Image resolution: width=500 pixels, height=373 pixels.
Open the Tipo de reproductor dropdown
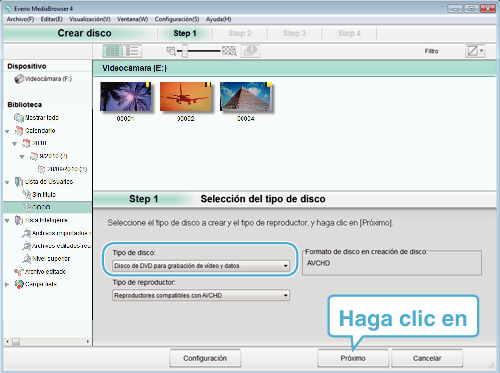pos(201,295)
